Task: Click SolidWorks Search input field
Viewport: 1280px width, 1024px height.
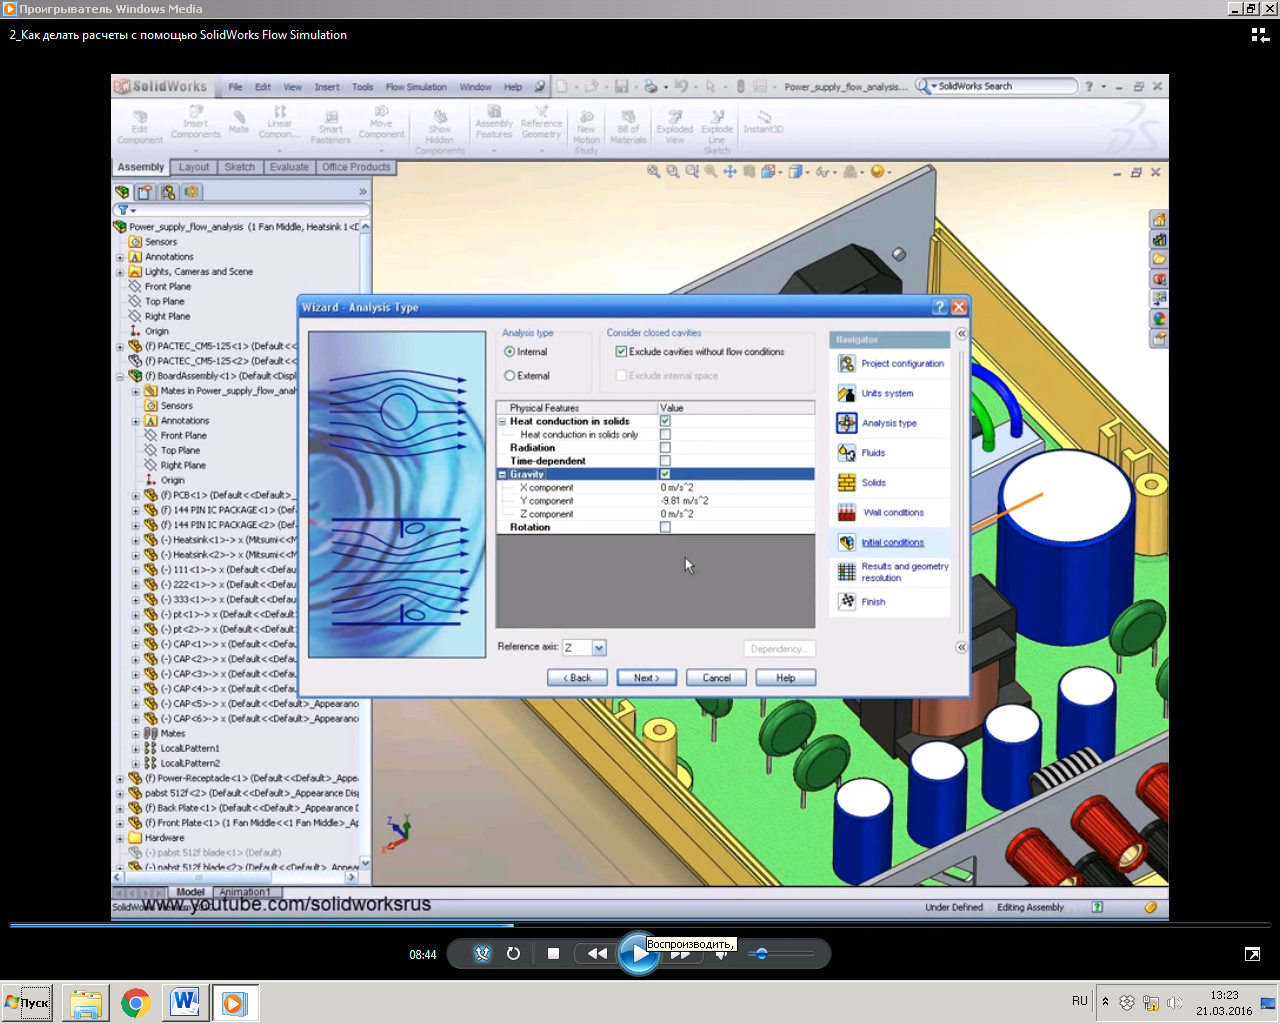Action: click(x=1003, y=86)
